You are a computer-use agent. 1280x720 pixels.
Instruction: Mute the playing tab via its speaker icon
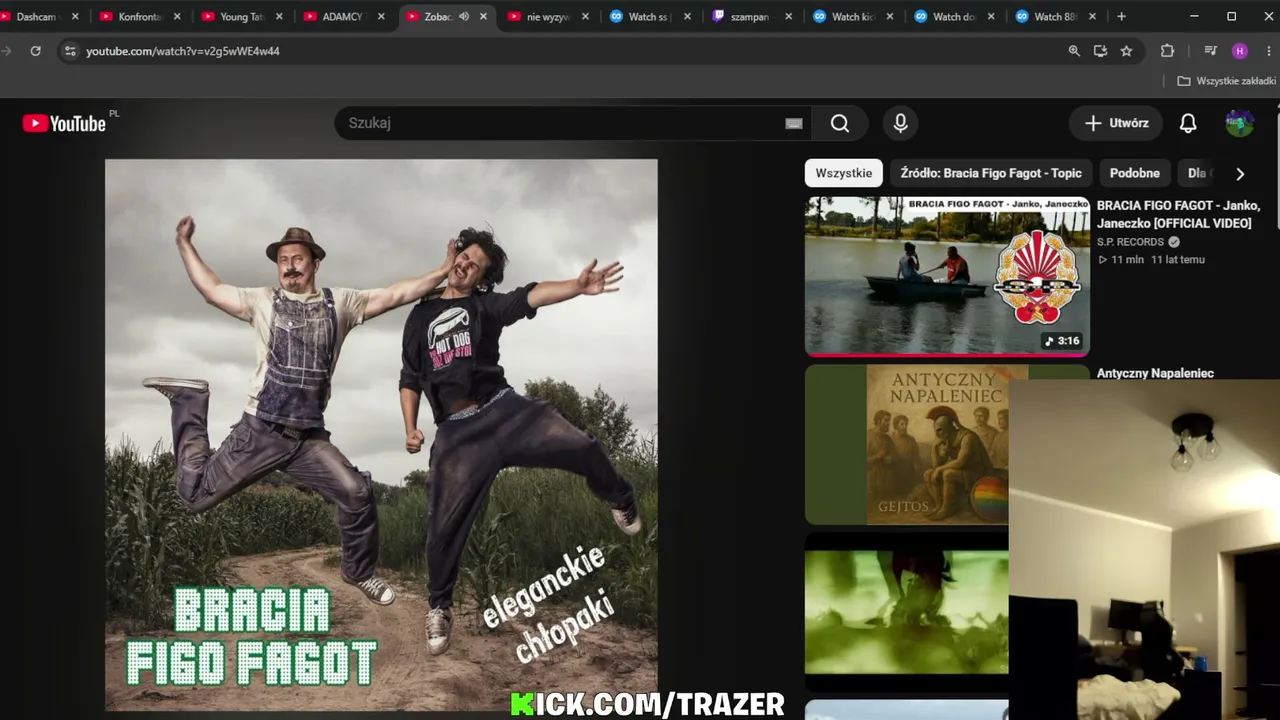click(x=463, y=16)
